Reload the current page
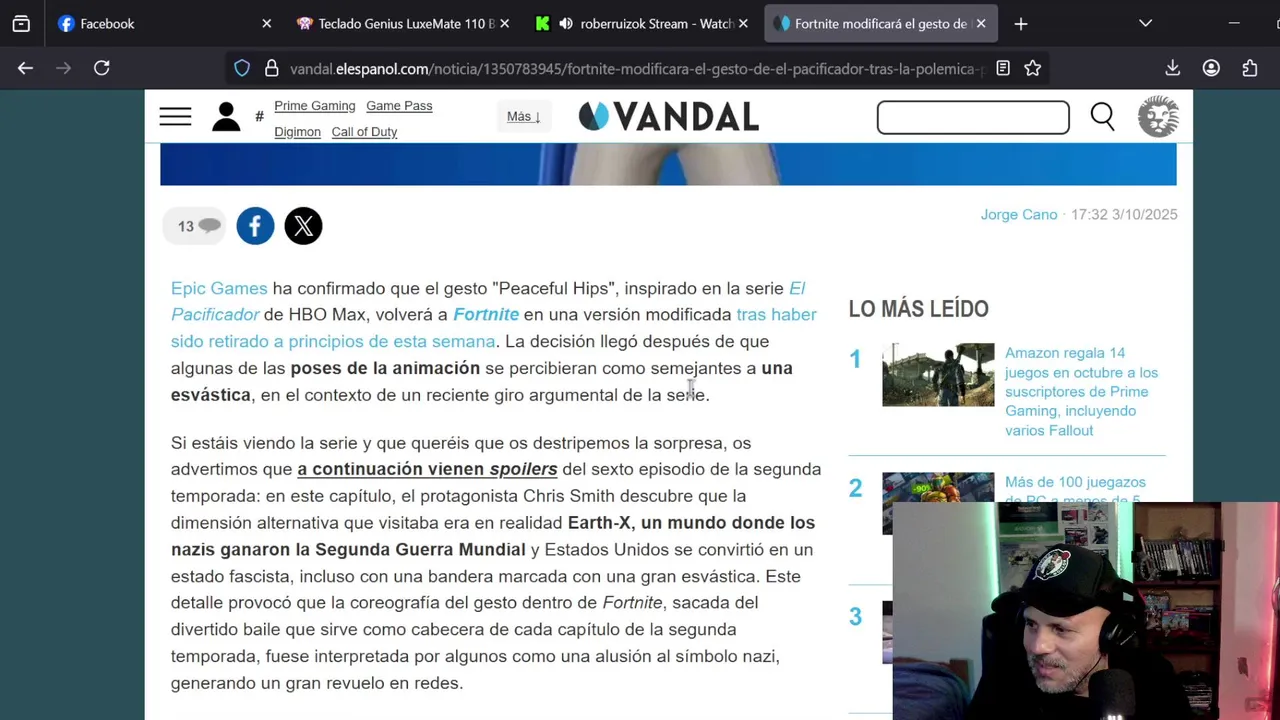Screen dimensions: 1280x720 [x=101, y=68]
